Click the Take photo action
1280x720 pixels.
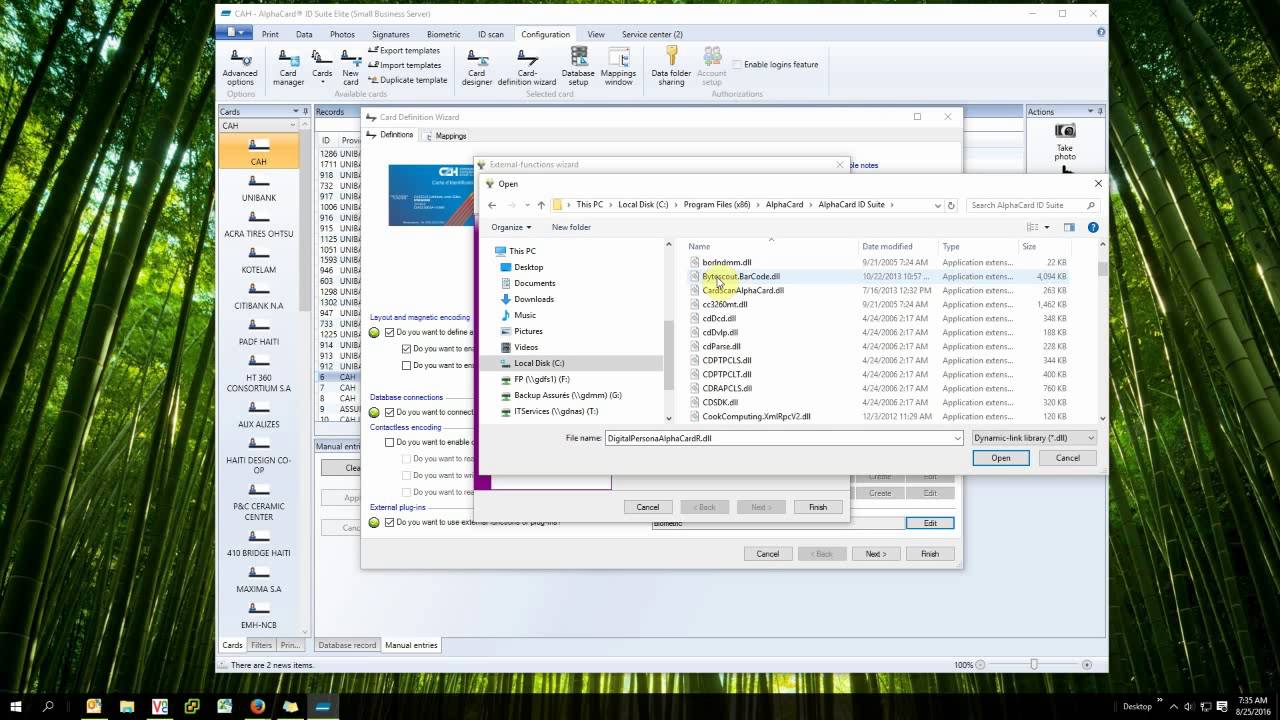[x=1065, y=142]
